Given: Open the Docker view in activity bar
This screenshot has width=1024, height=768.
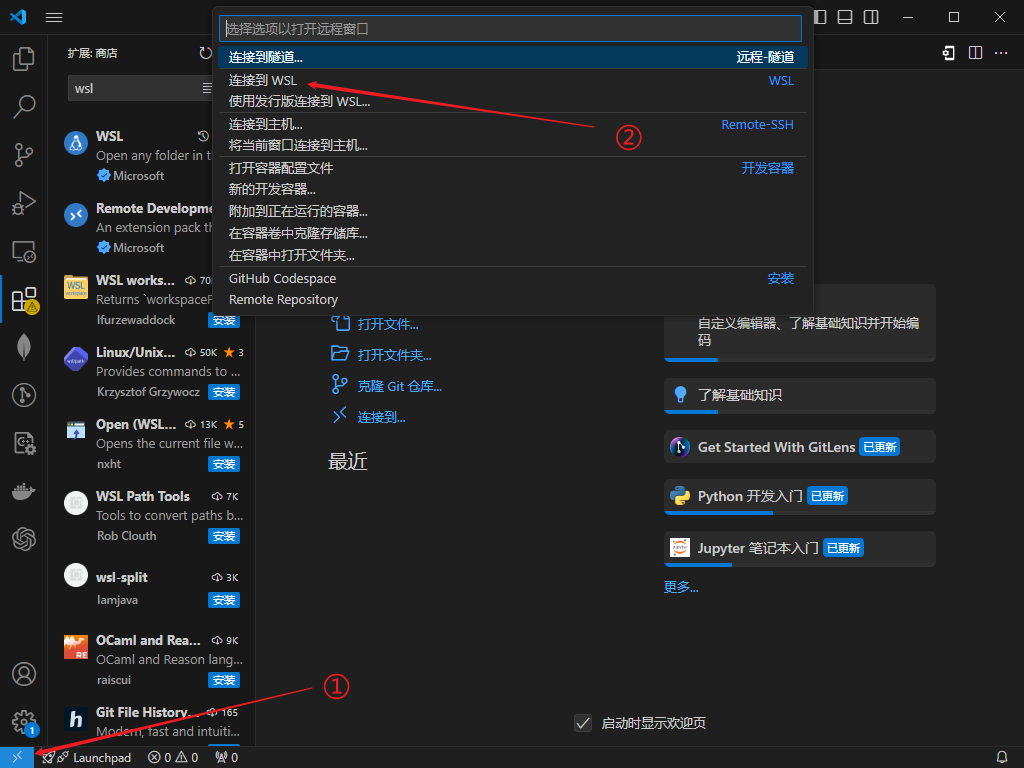Looking at the screenshot, I should pyautogui.click(x=23, y=492).
